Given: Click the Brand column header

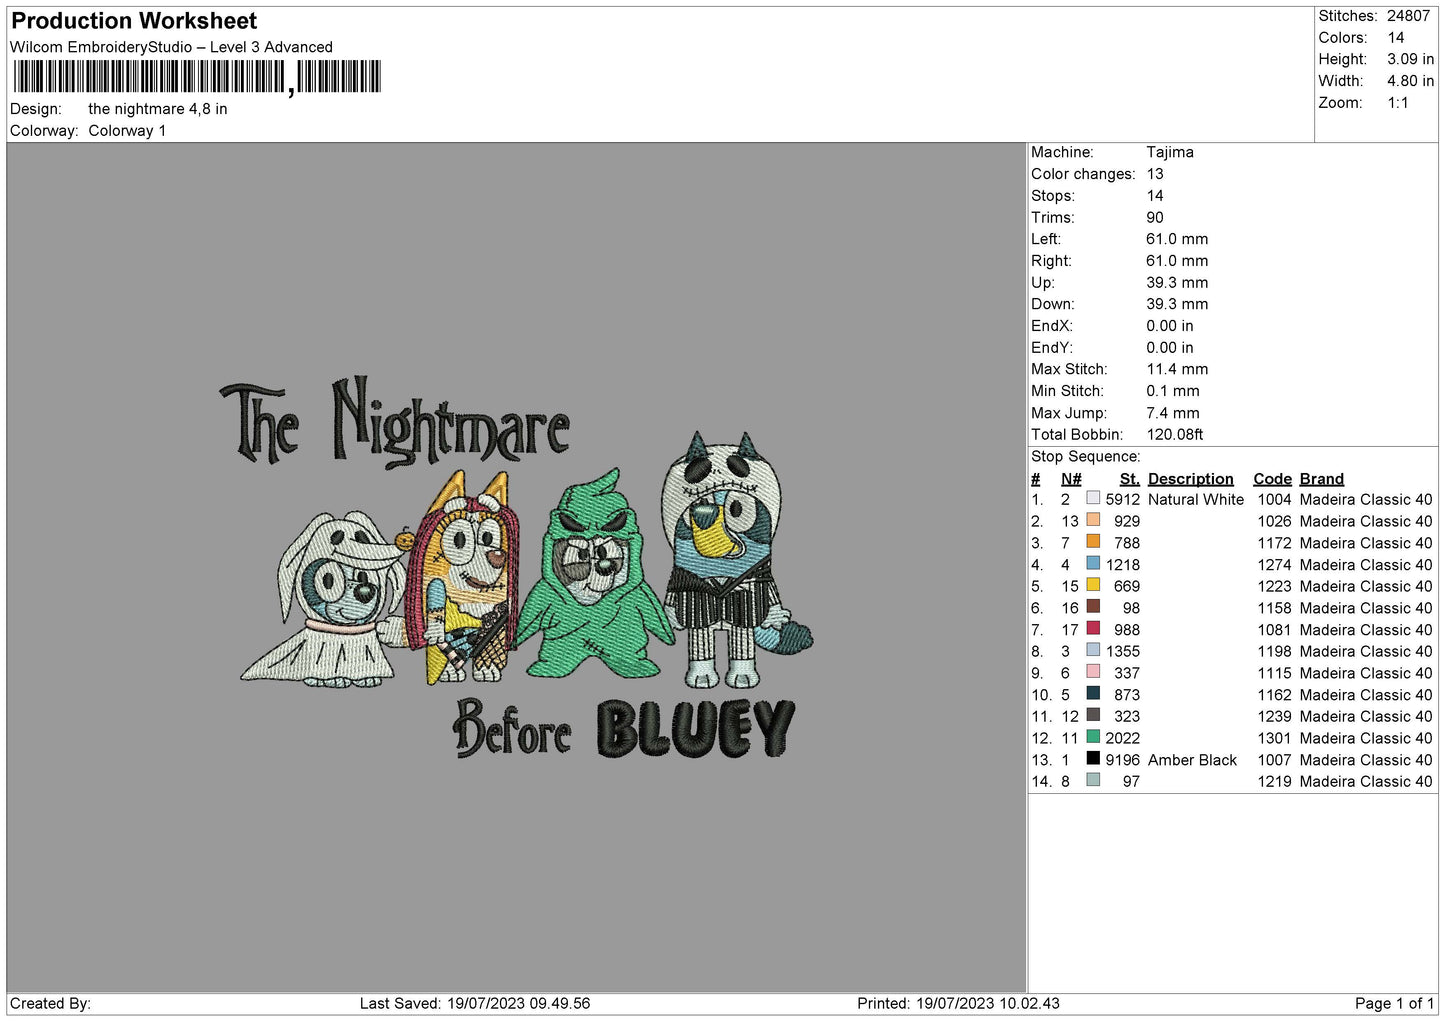Looking at the screenshot, I should pyautogui.click(x=1321, y=479).
